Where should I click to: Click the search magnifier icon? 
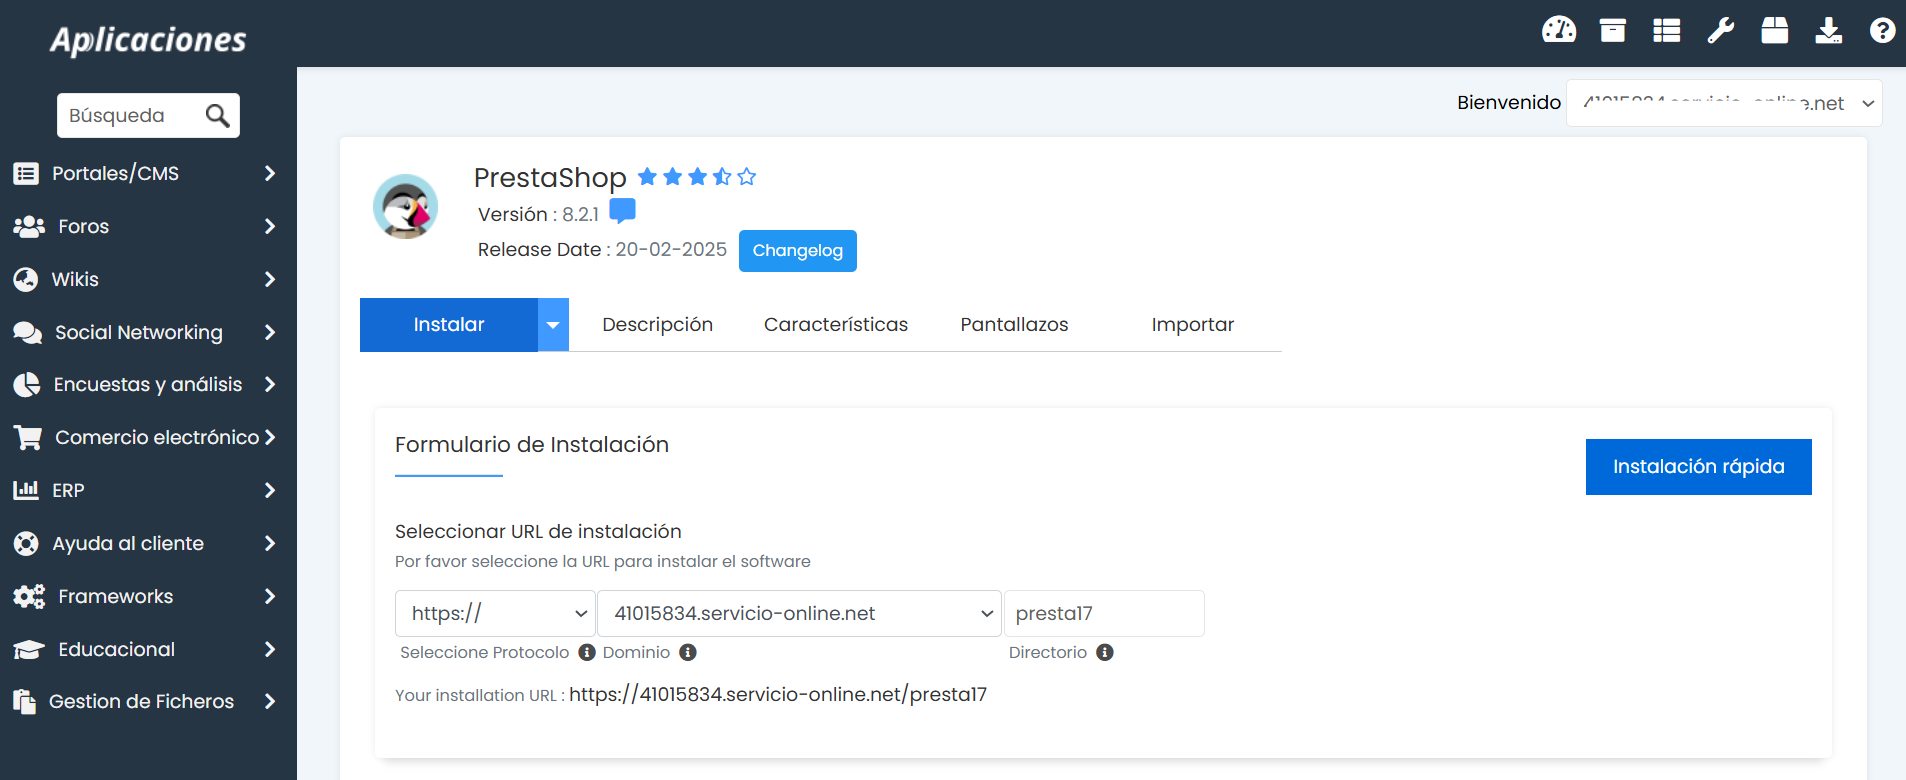coord(217,116)
